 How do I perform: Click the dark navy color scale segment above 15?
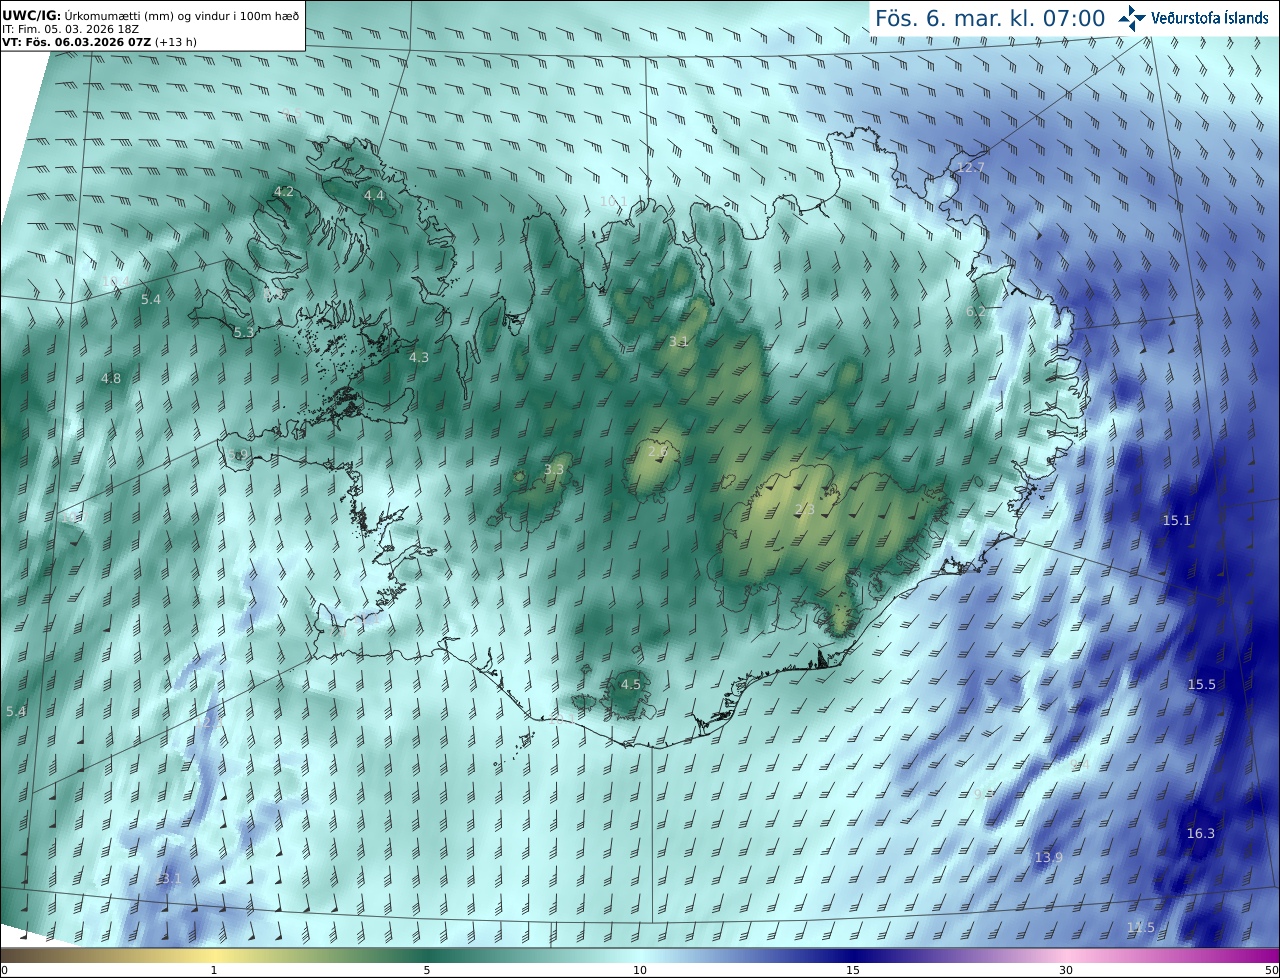(x=853, y=955)
